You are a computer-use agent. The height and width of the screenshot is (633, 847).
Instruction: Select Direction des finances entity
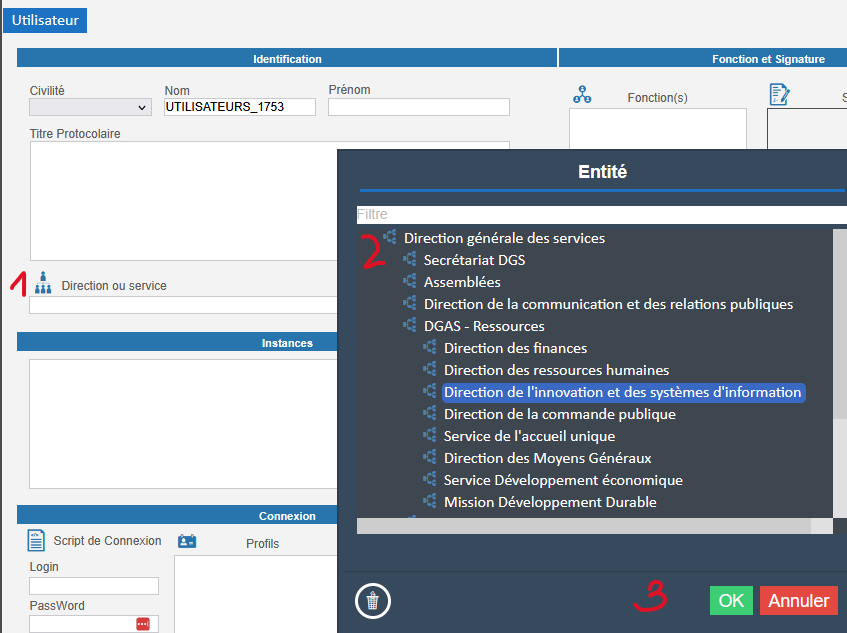(515, 348)
